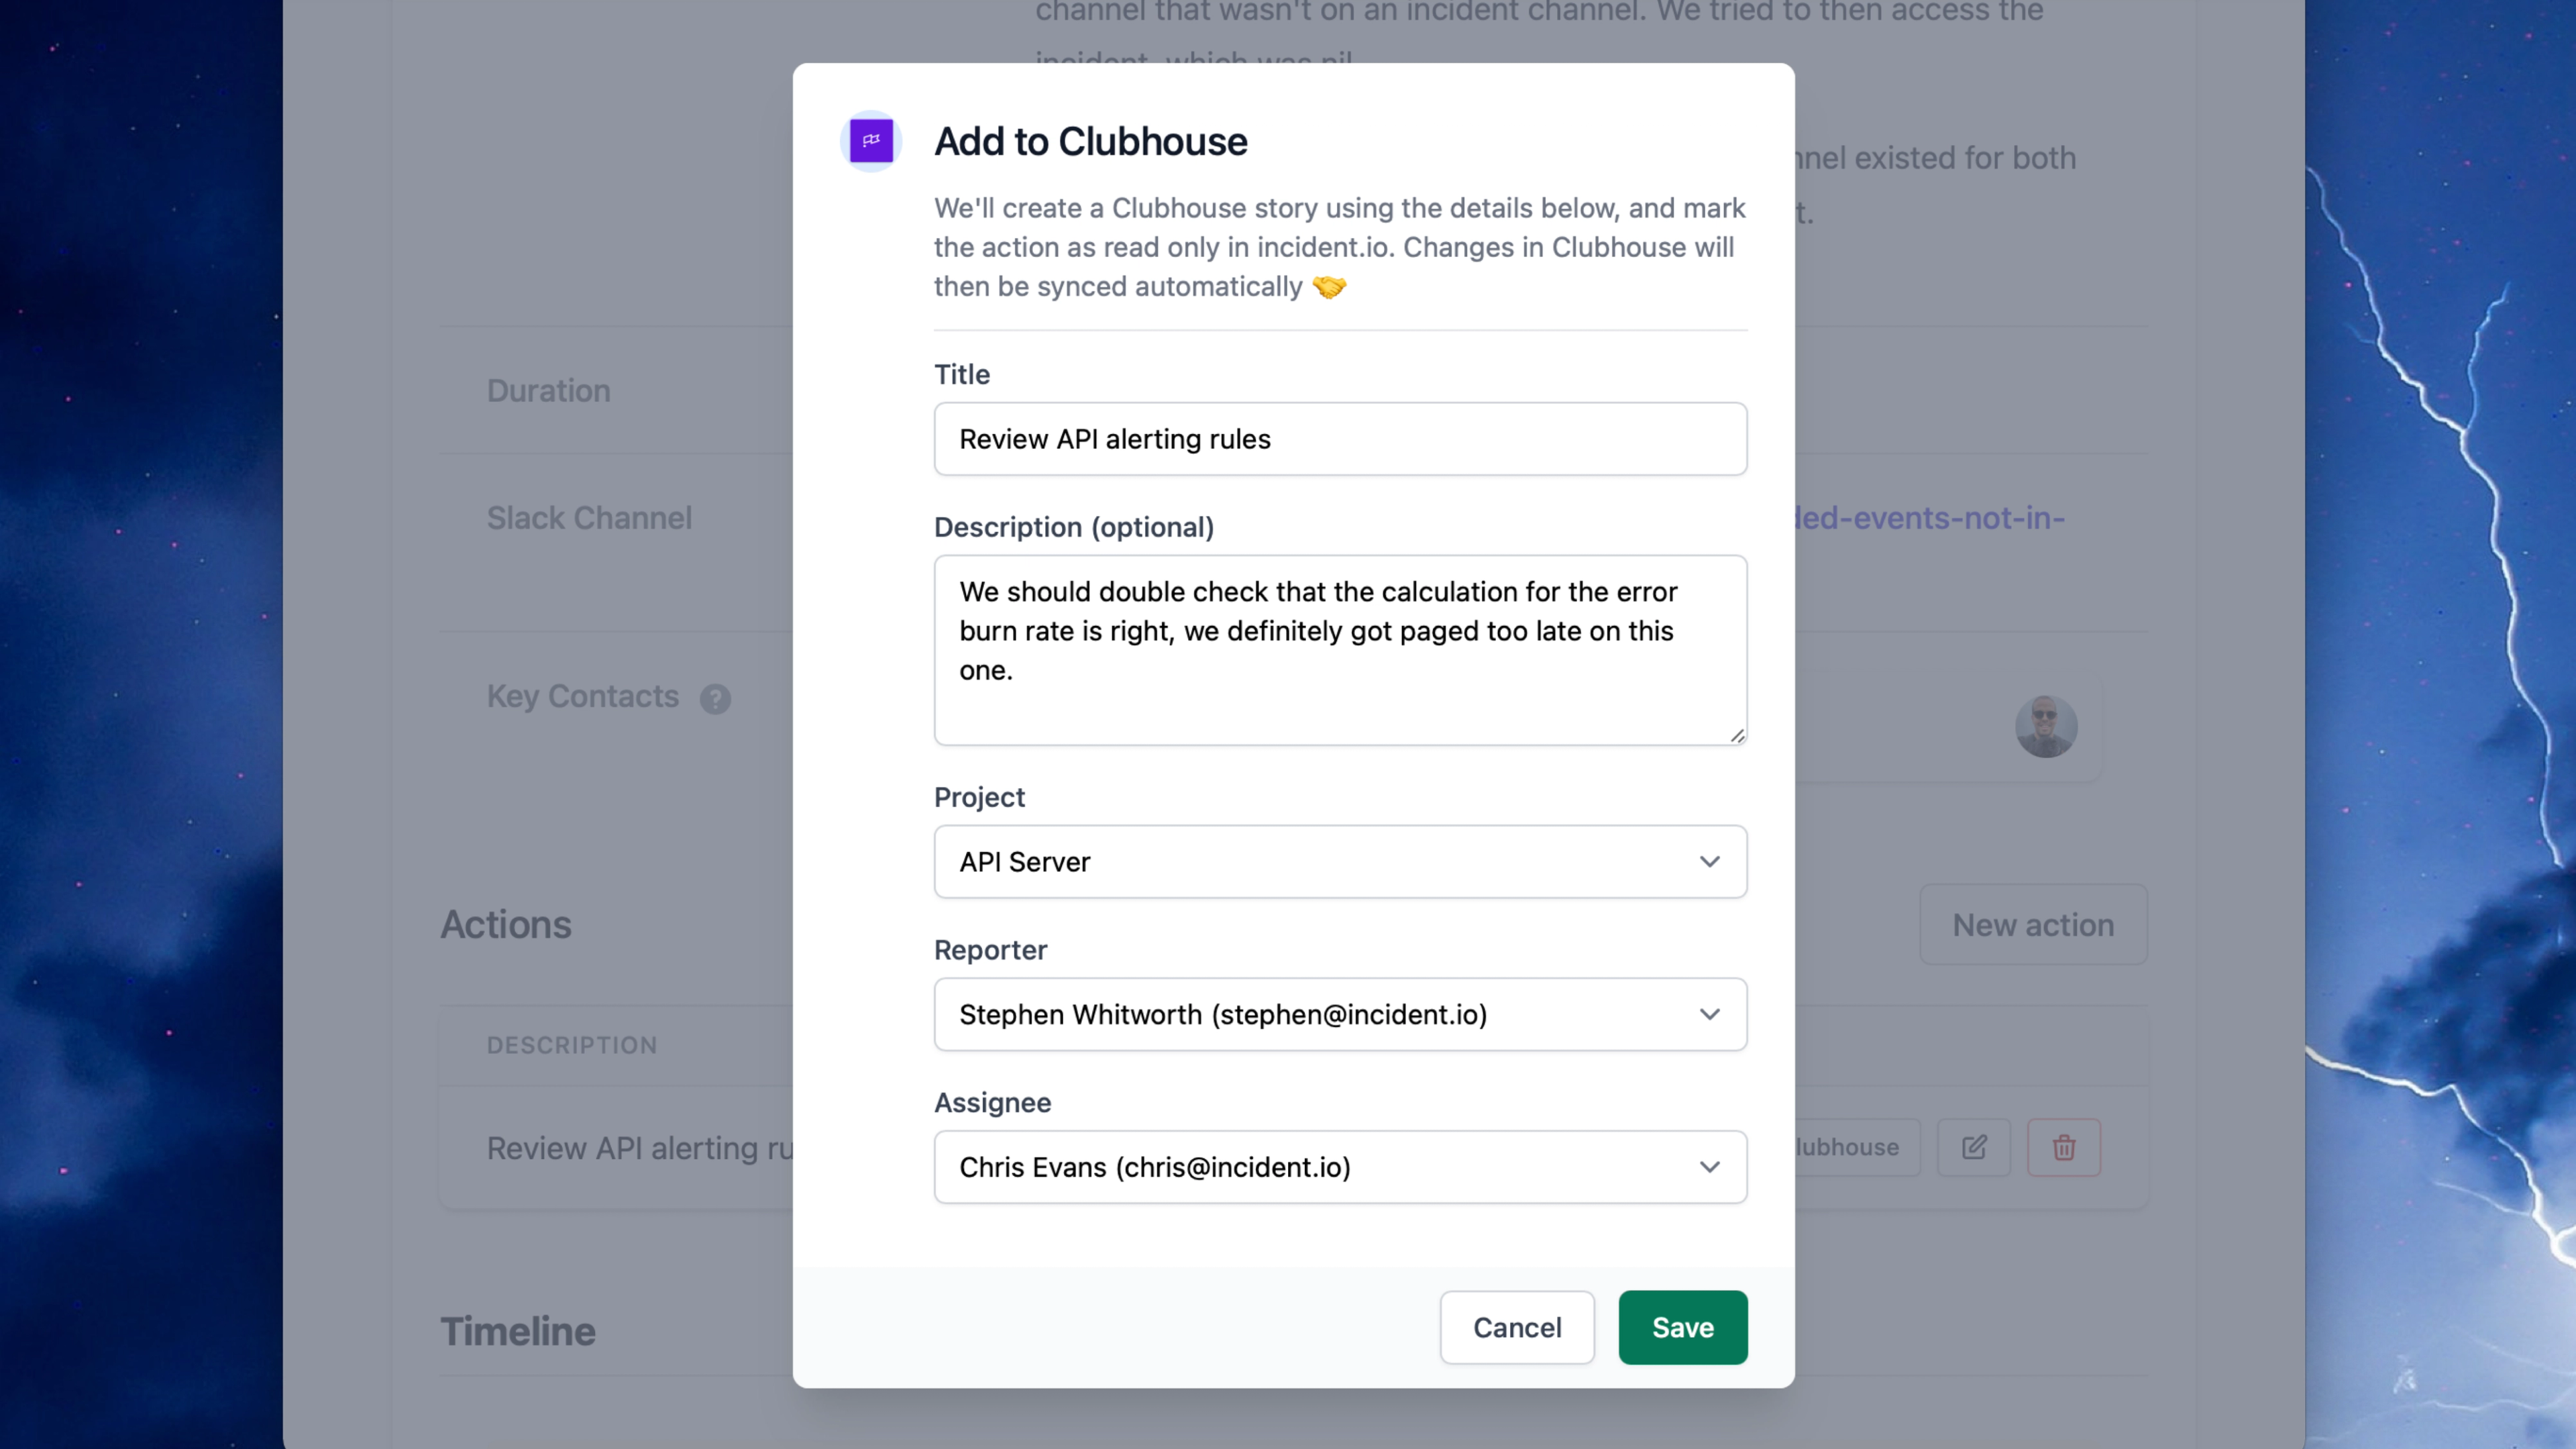Open the Slack channel link
Viewport: 2576px width, 1449px height.
1929,518
